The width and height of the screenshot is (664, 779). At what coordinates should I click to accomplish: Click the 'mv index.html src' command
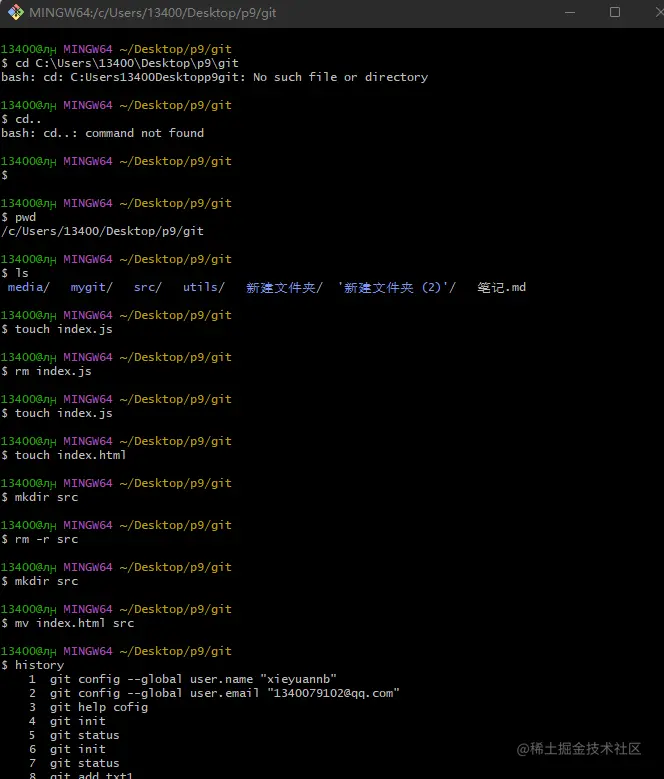[x=68, y=623]
